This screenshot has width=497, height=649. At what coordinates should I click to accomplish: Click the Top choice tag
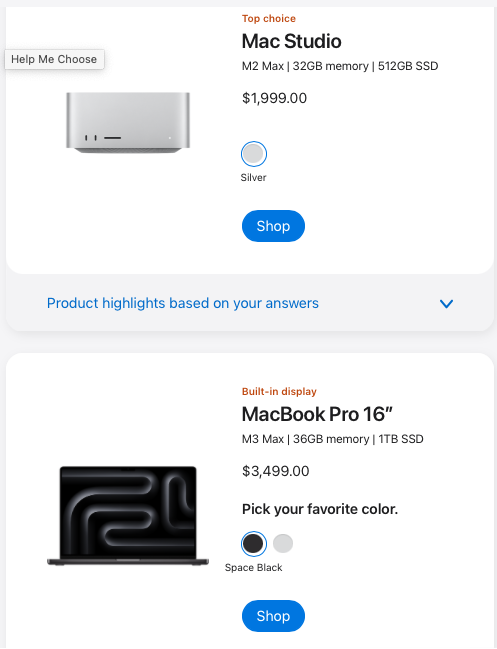click(269, 19)
